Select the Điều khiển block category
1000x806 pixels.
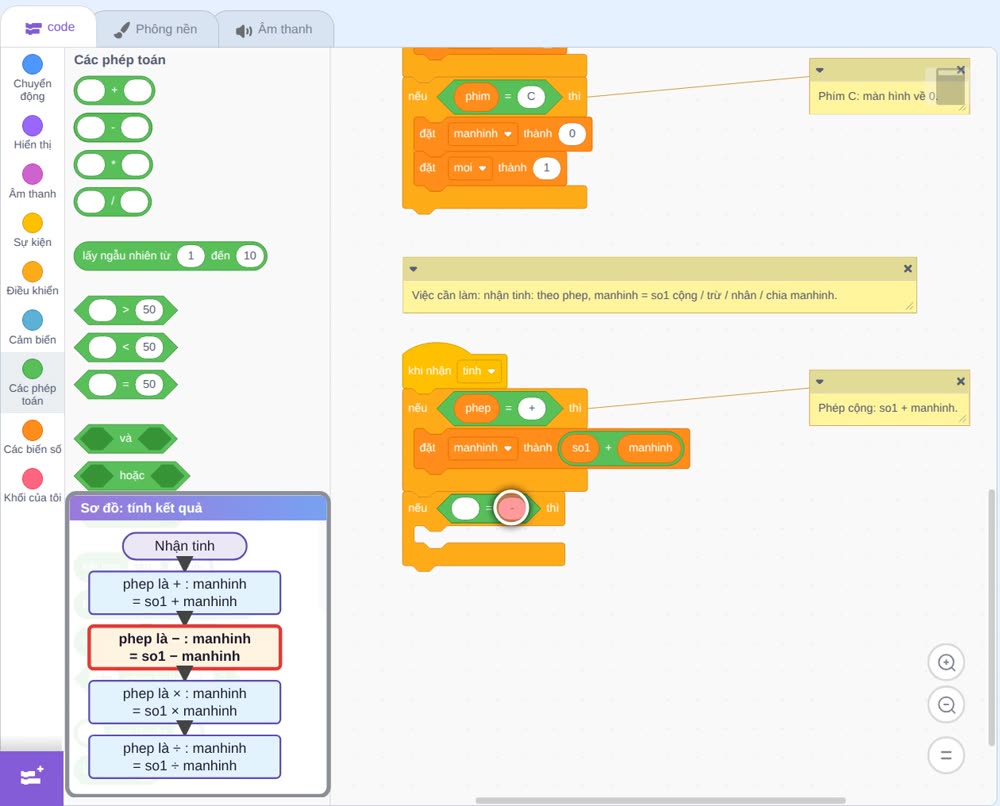click(x=33, y=279)
